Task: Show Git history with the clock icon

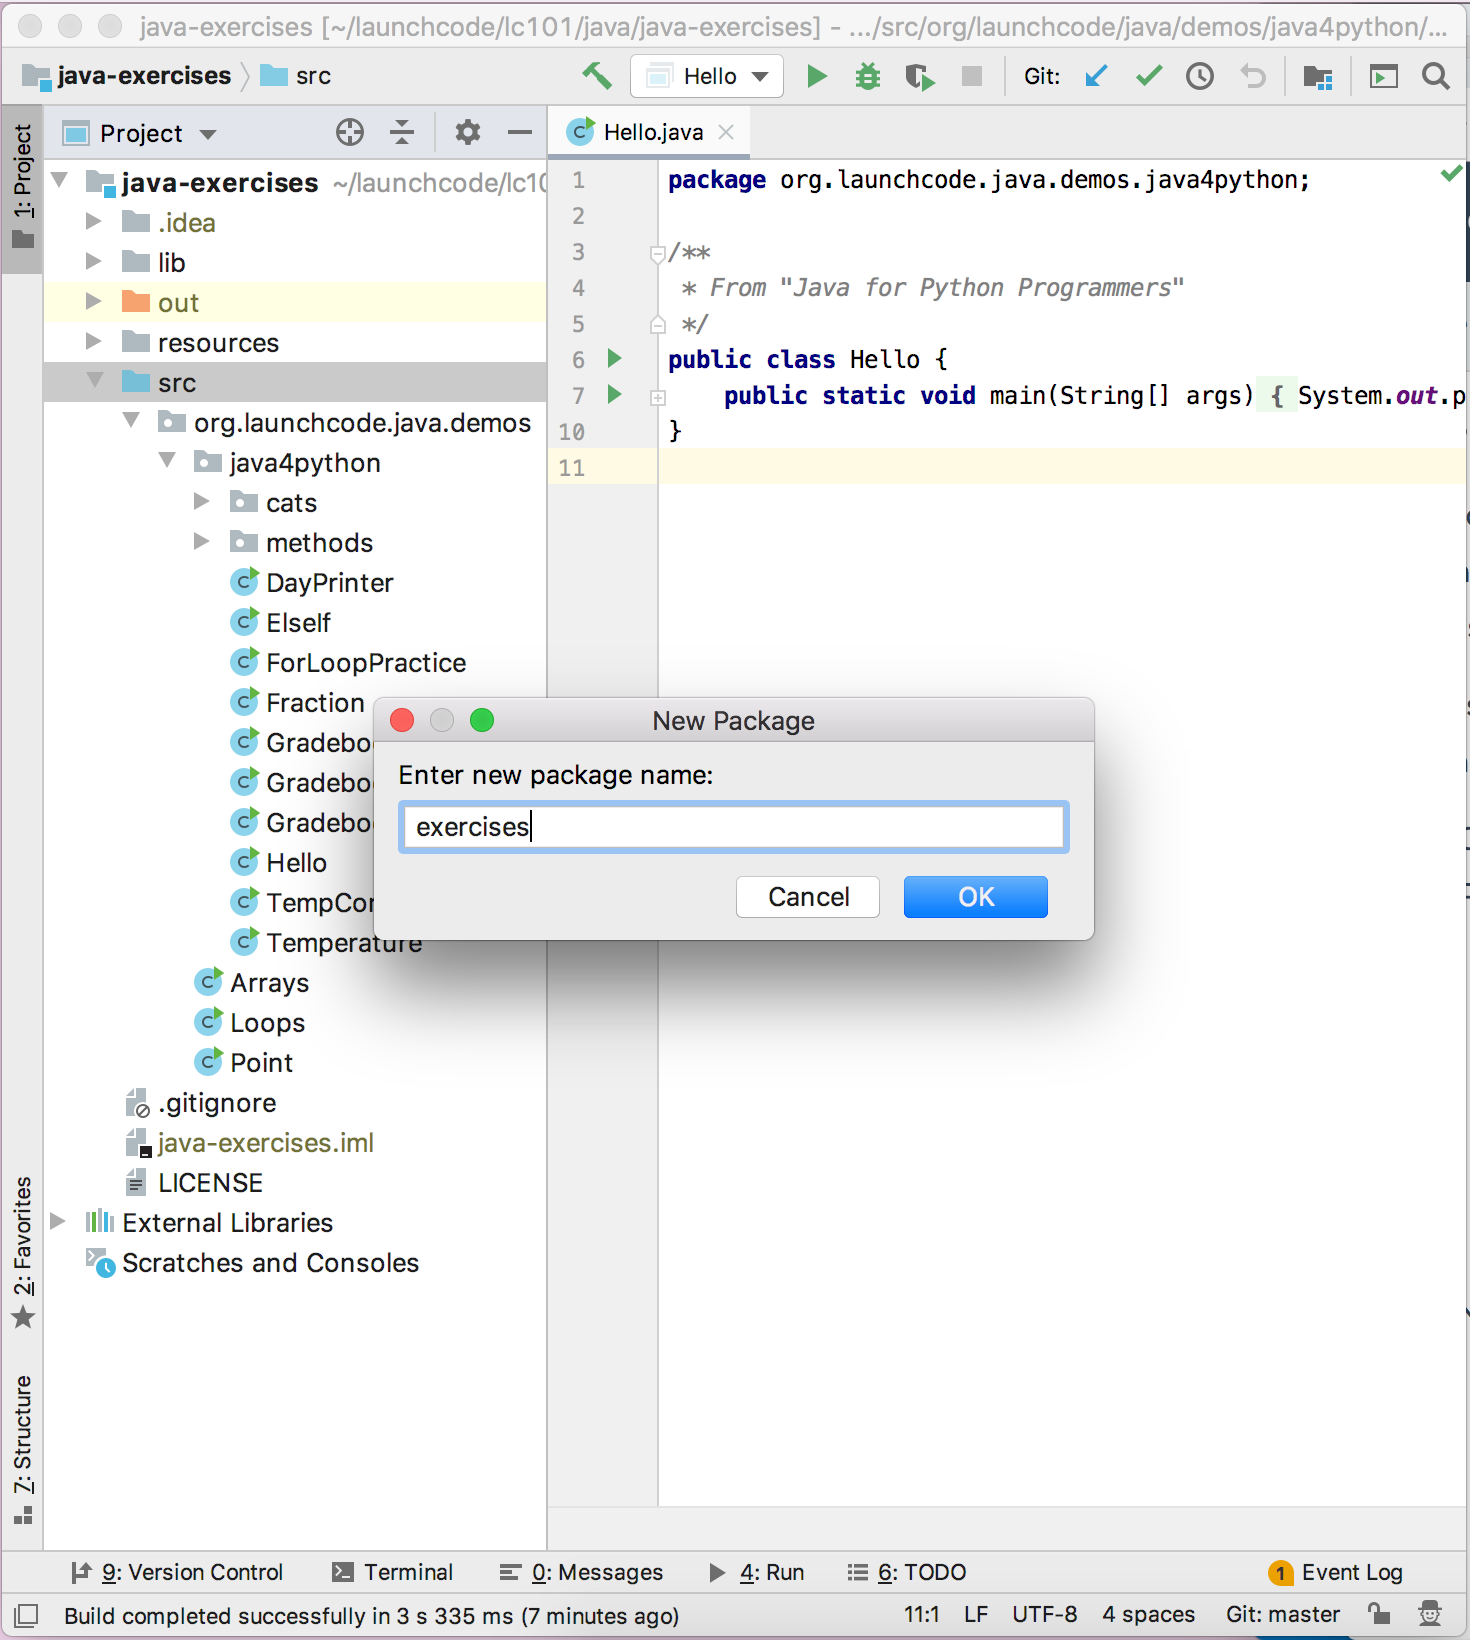Action: 1200,76
